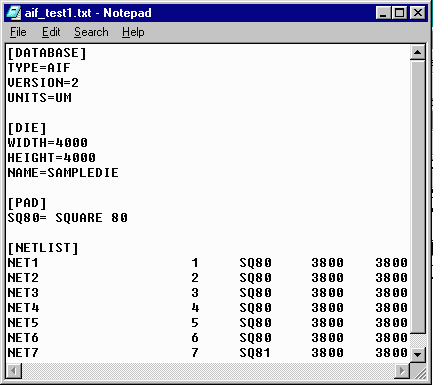Open the Edit menu
Screen dimensions: 433x386
coord(51,32)
